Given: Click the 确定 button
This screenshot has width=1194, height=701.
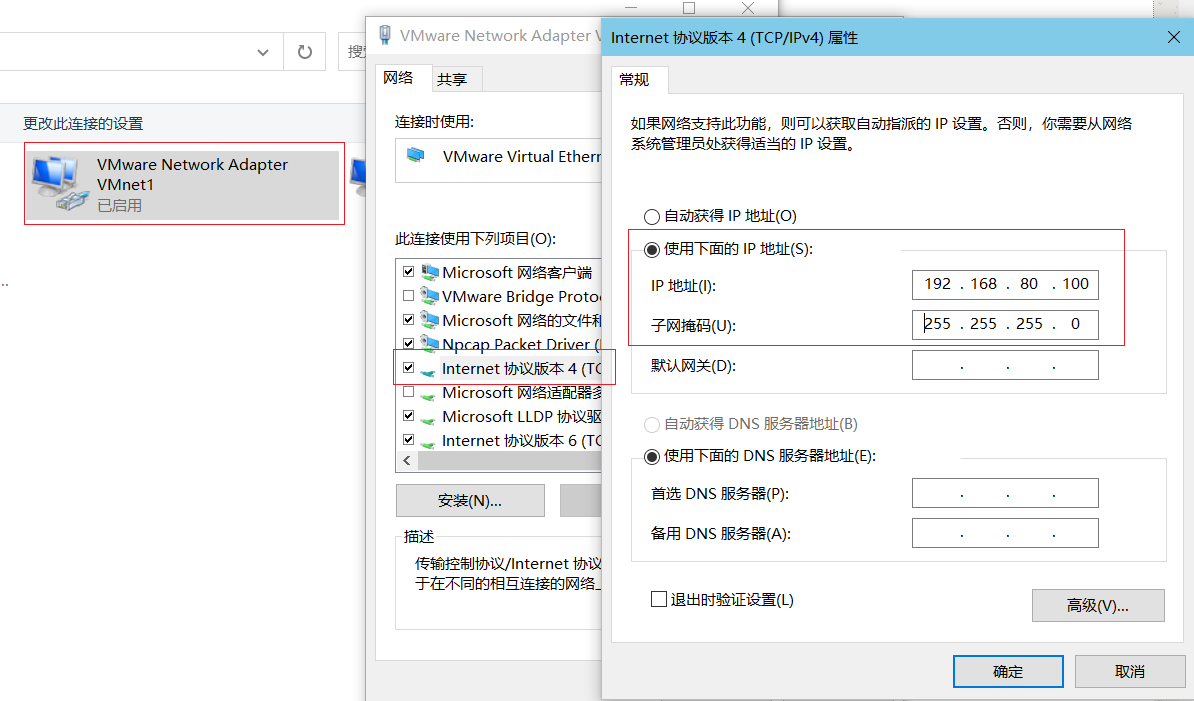Looking at the screenshot, I should (1008, 671).
